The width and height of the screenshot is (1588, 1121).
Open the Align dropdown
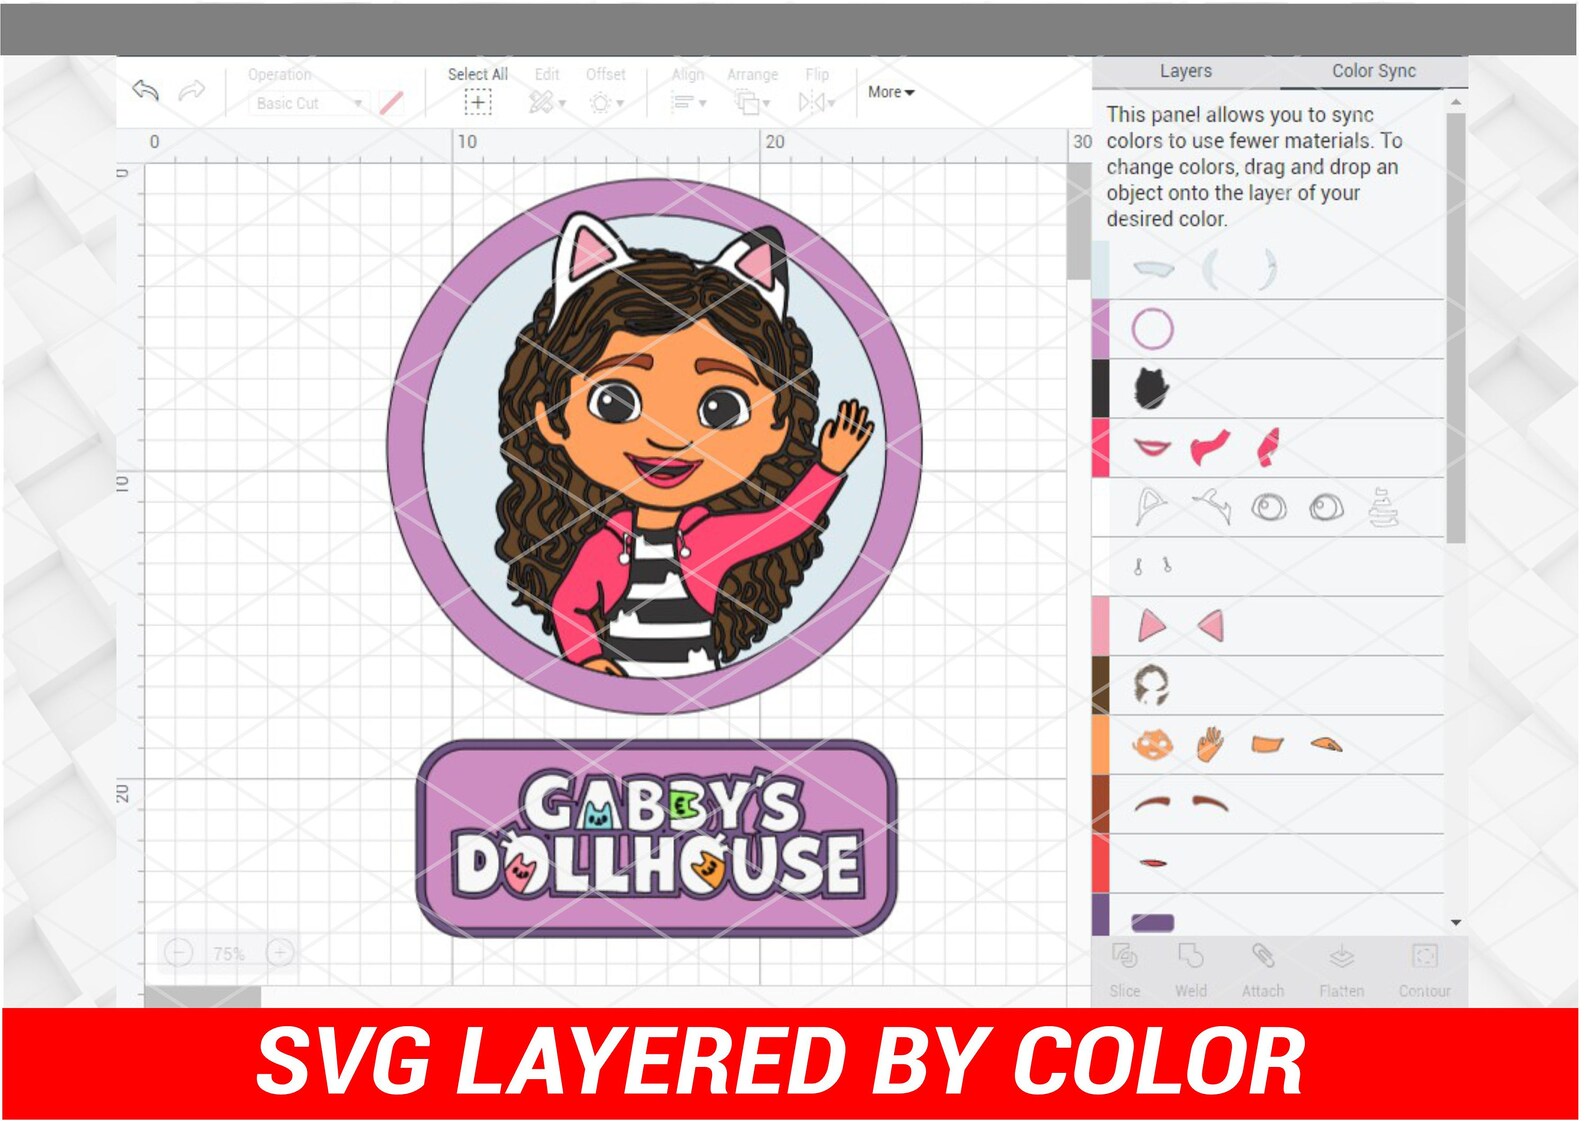click(x=688, y=102)
